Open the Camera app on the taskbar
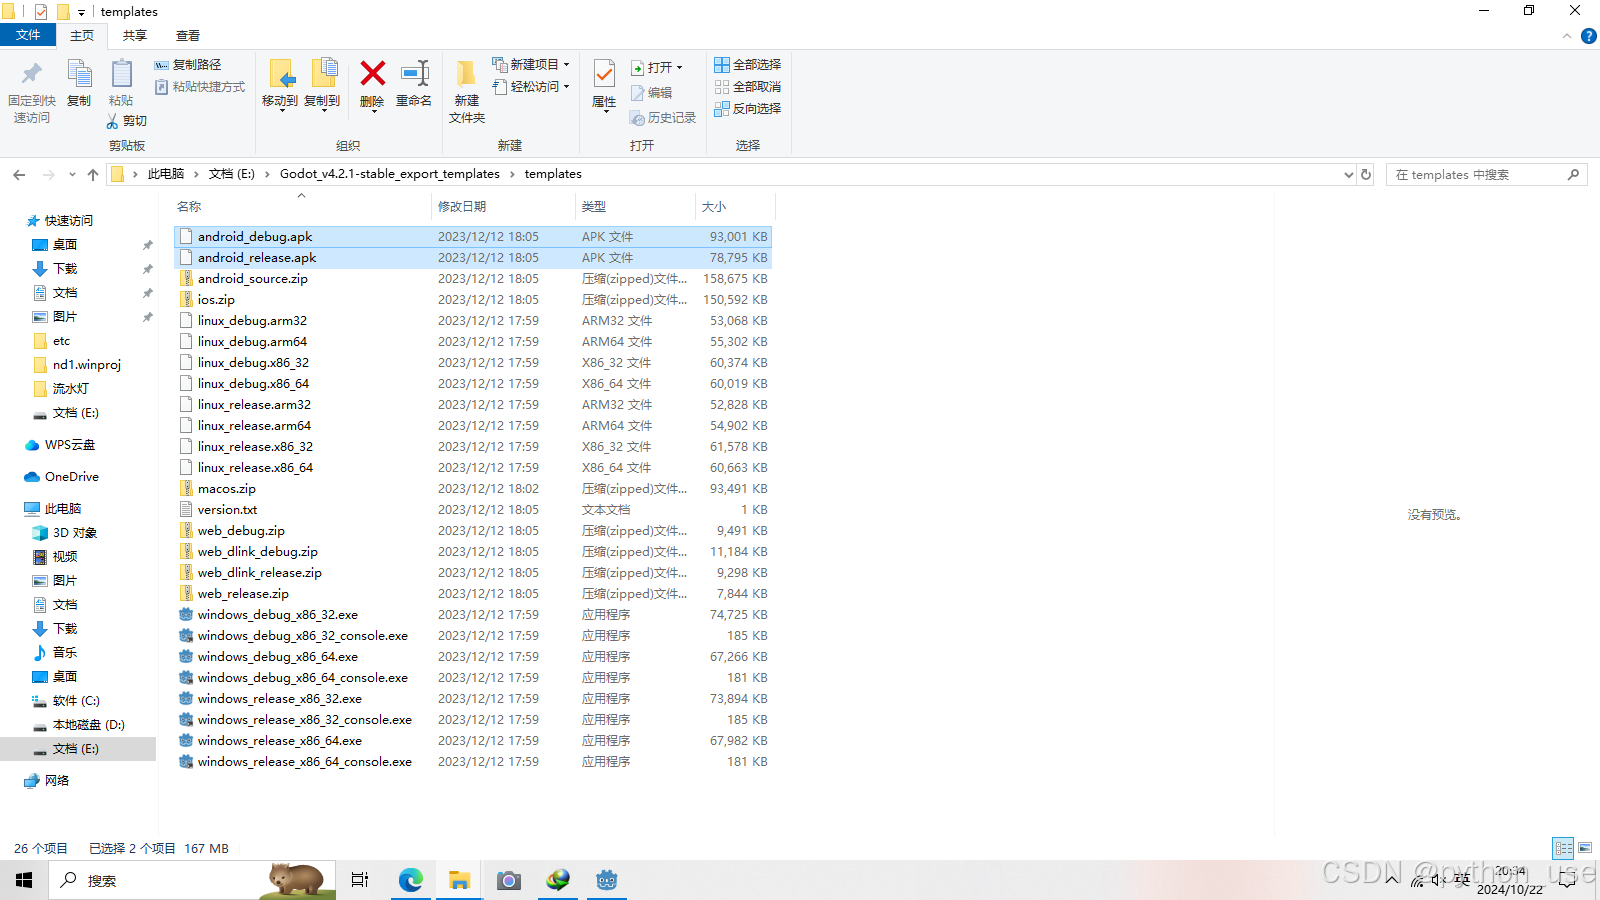Screen dimensions: 1600x900 [508, 880]
